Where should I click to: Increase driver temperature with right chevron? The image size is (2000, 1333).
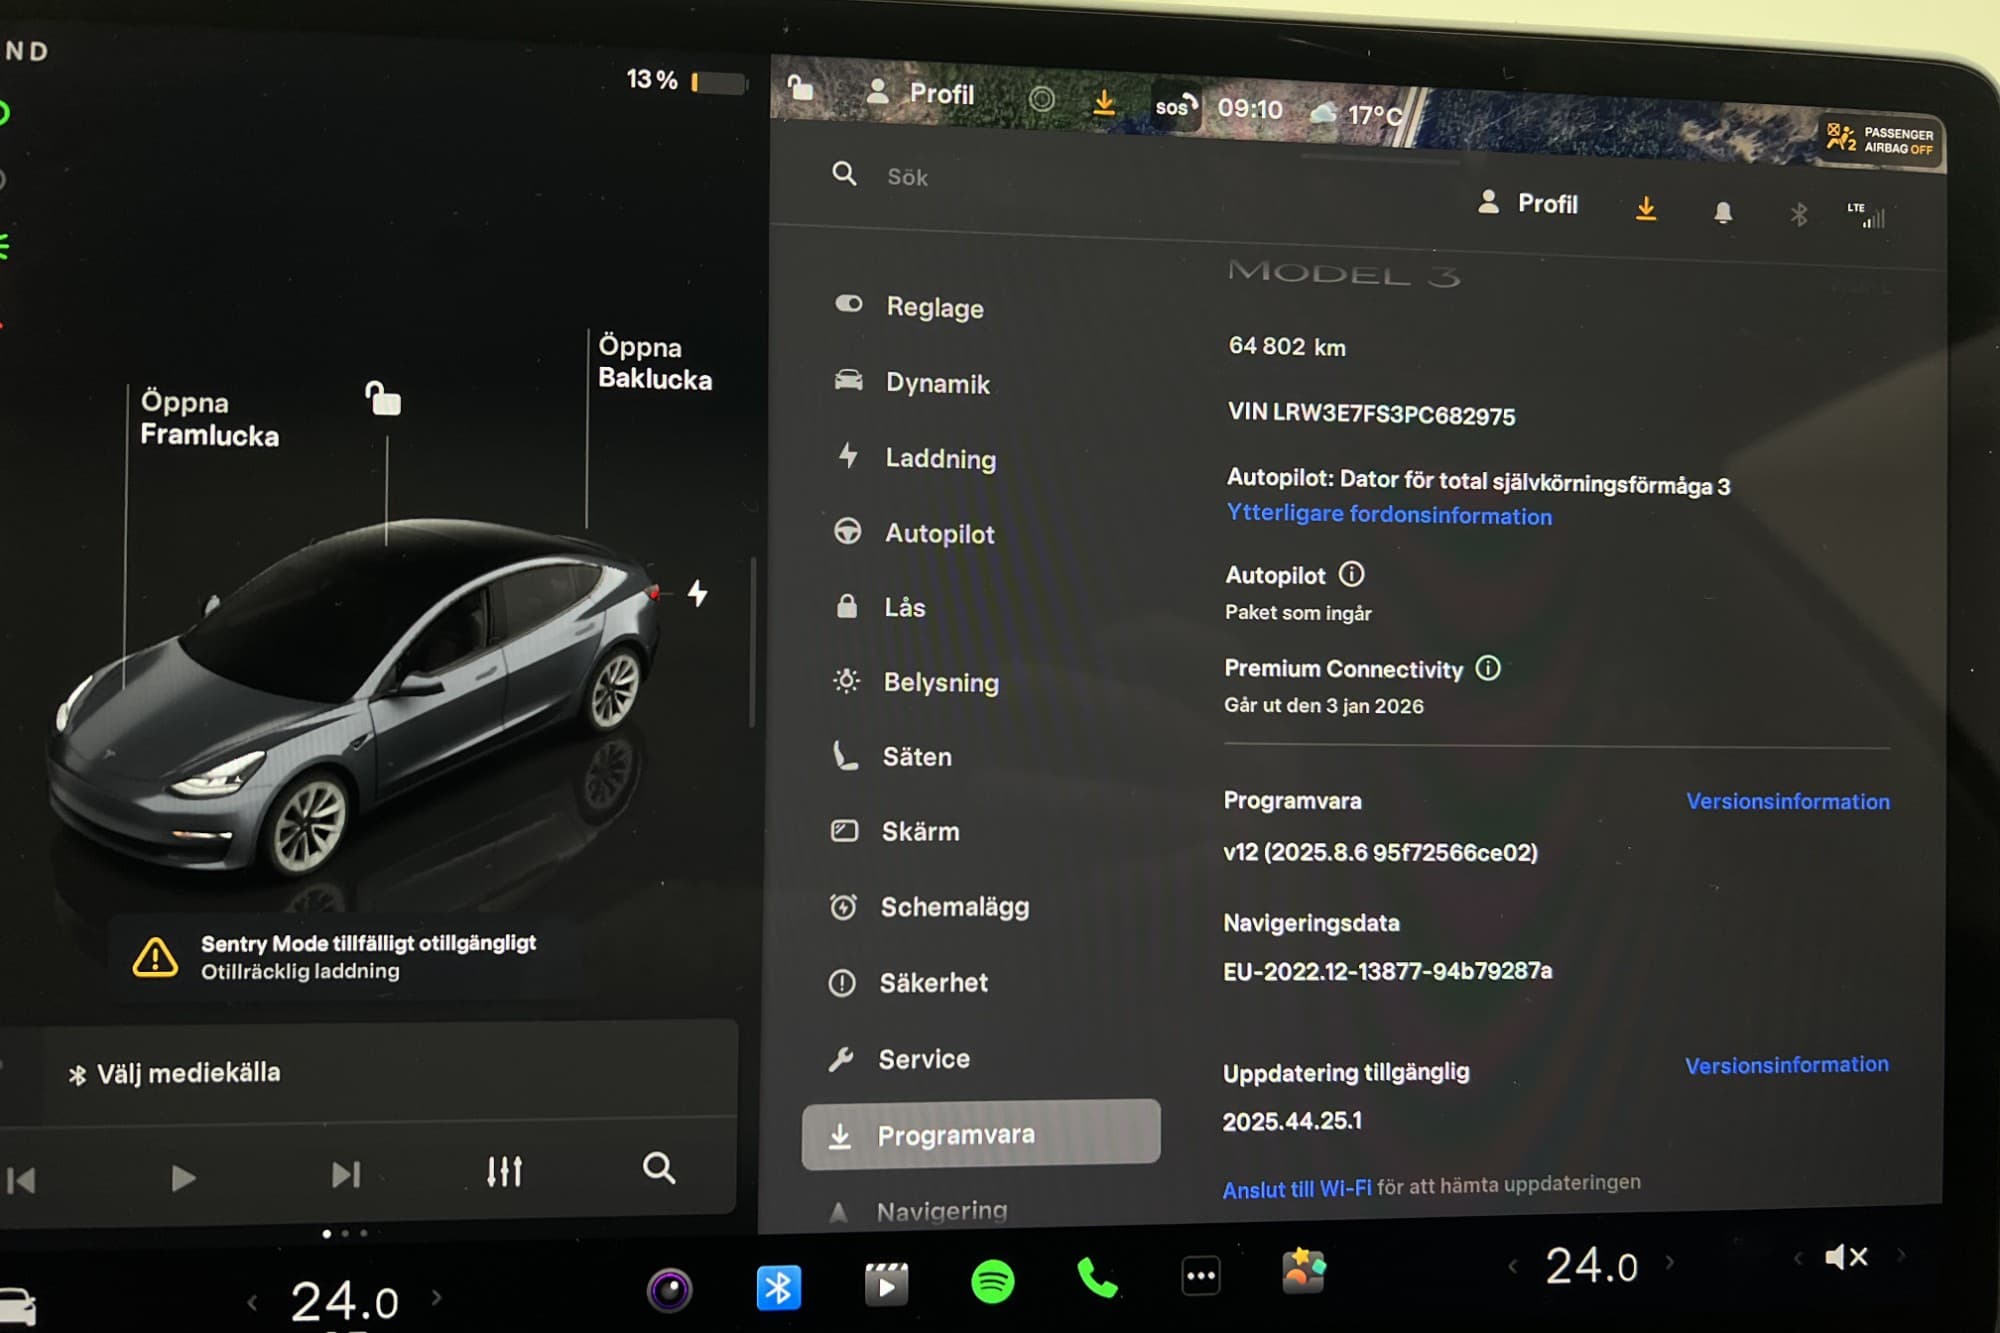click(x=437, y=1298)
